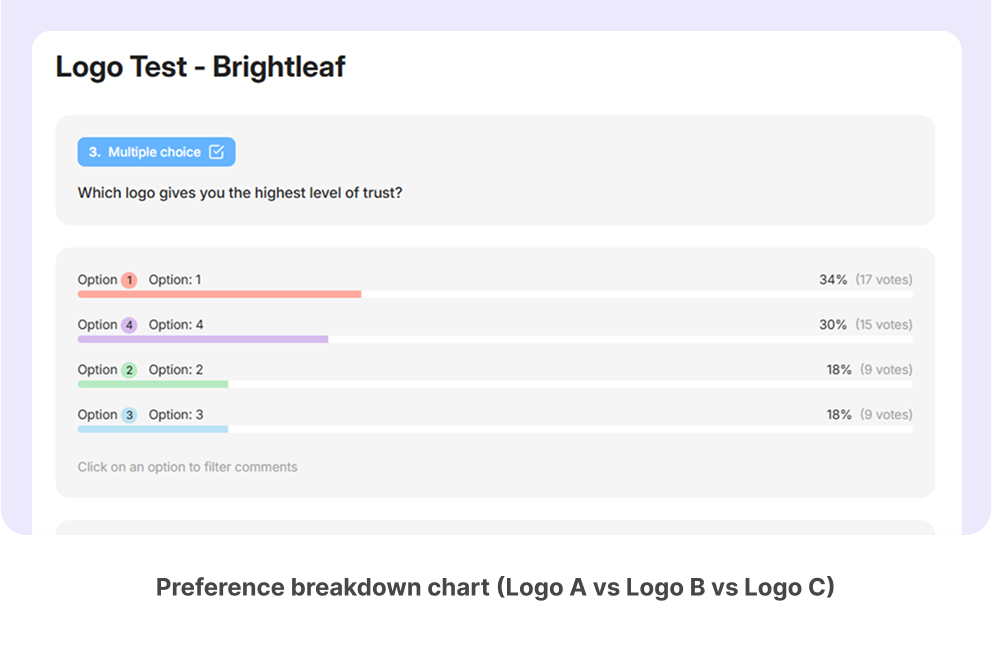Click the purple Option 4 number badge
Viewport: 992px width, 646px height.
129,325
